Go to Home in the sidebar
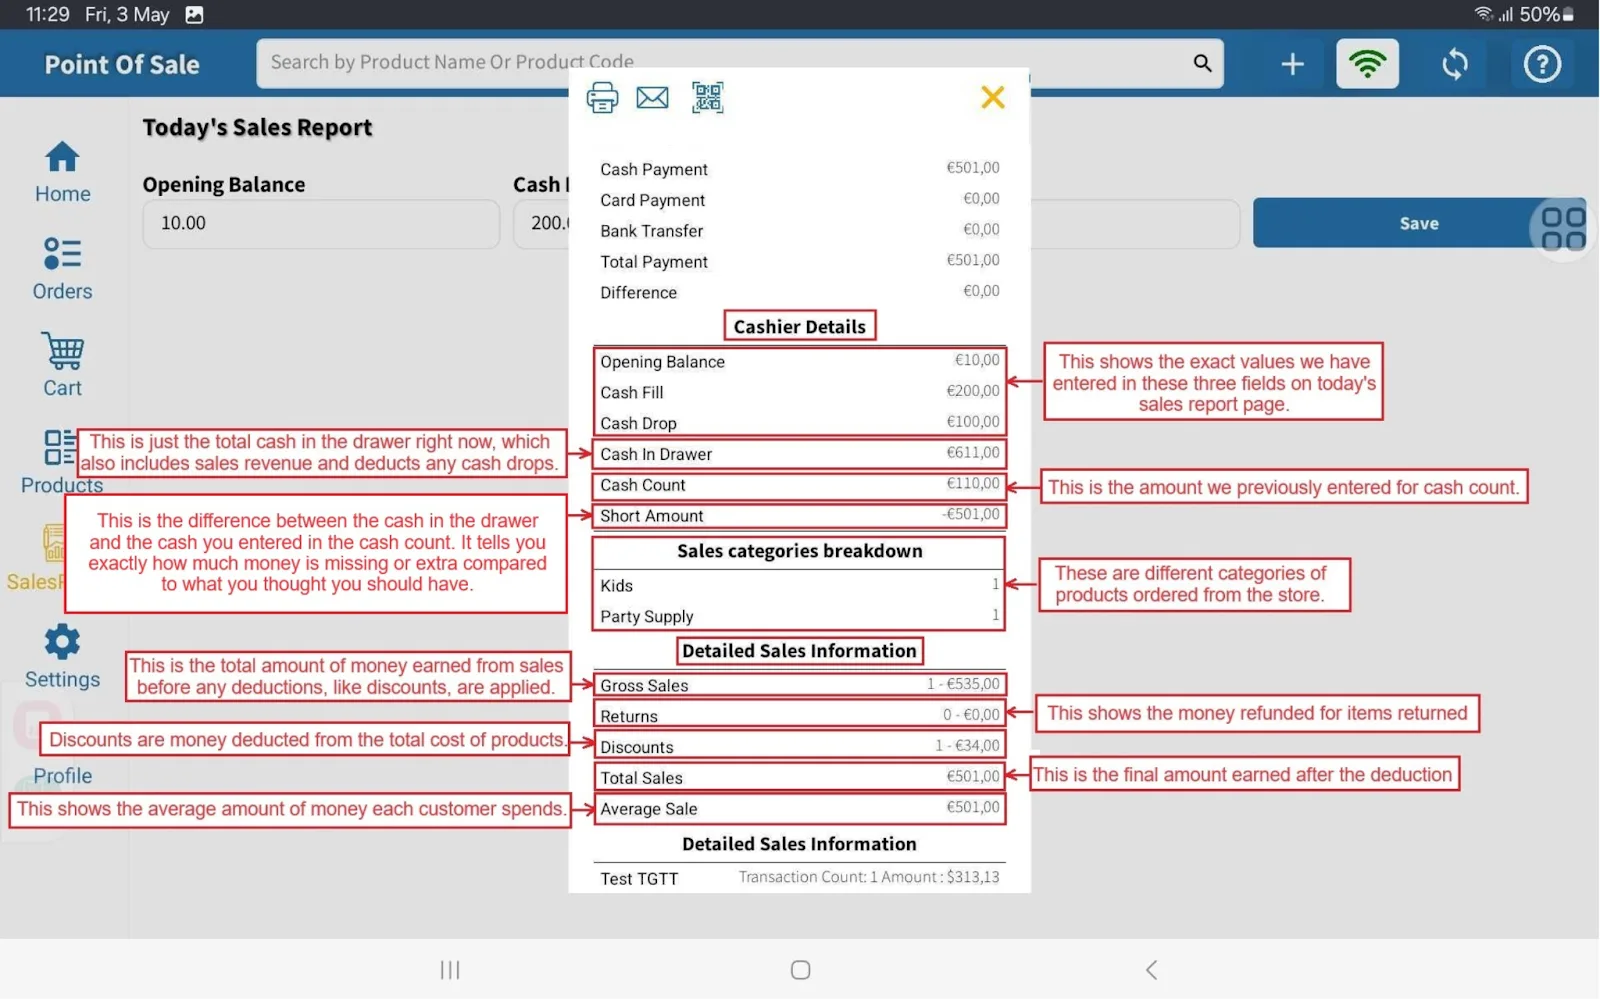The width and height of the screenshot is (1600, 999). [62, 173]
